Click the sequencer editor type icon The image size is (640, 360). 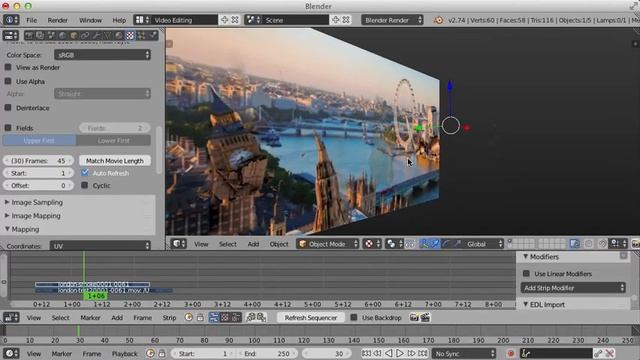click(x=11, y=318)
